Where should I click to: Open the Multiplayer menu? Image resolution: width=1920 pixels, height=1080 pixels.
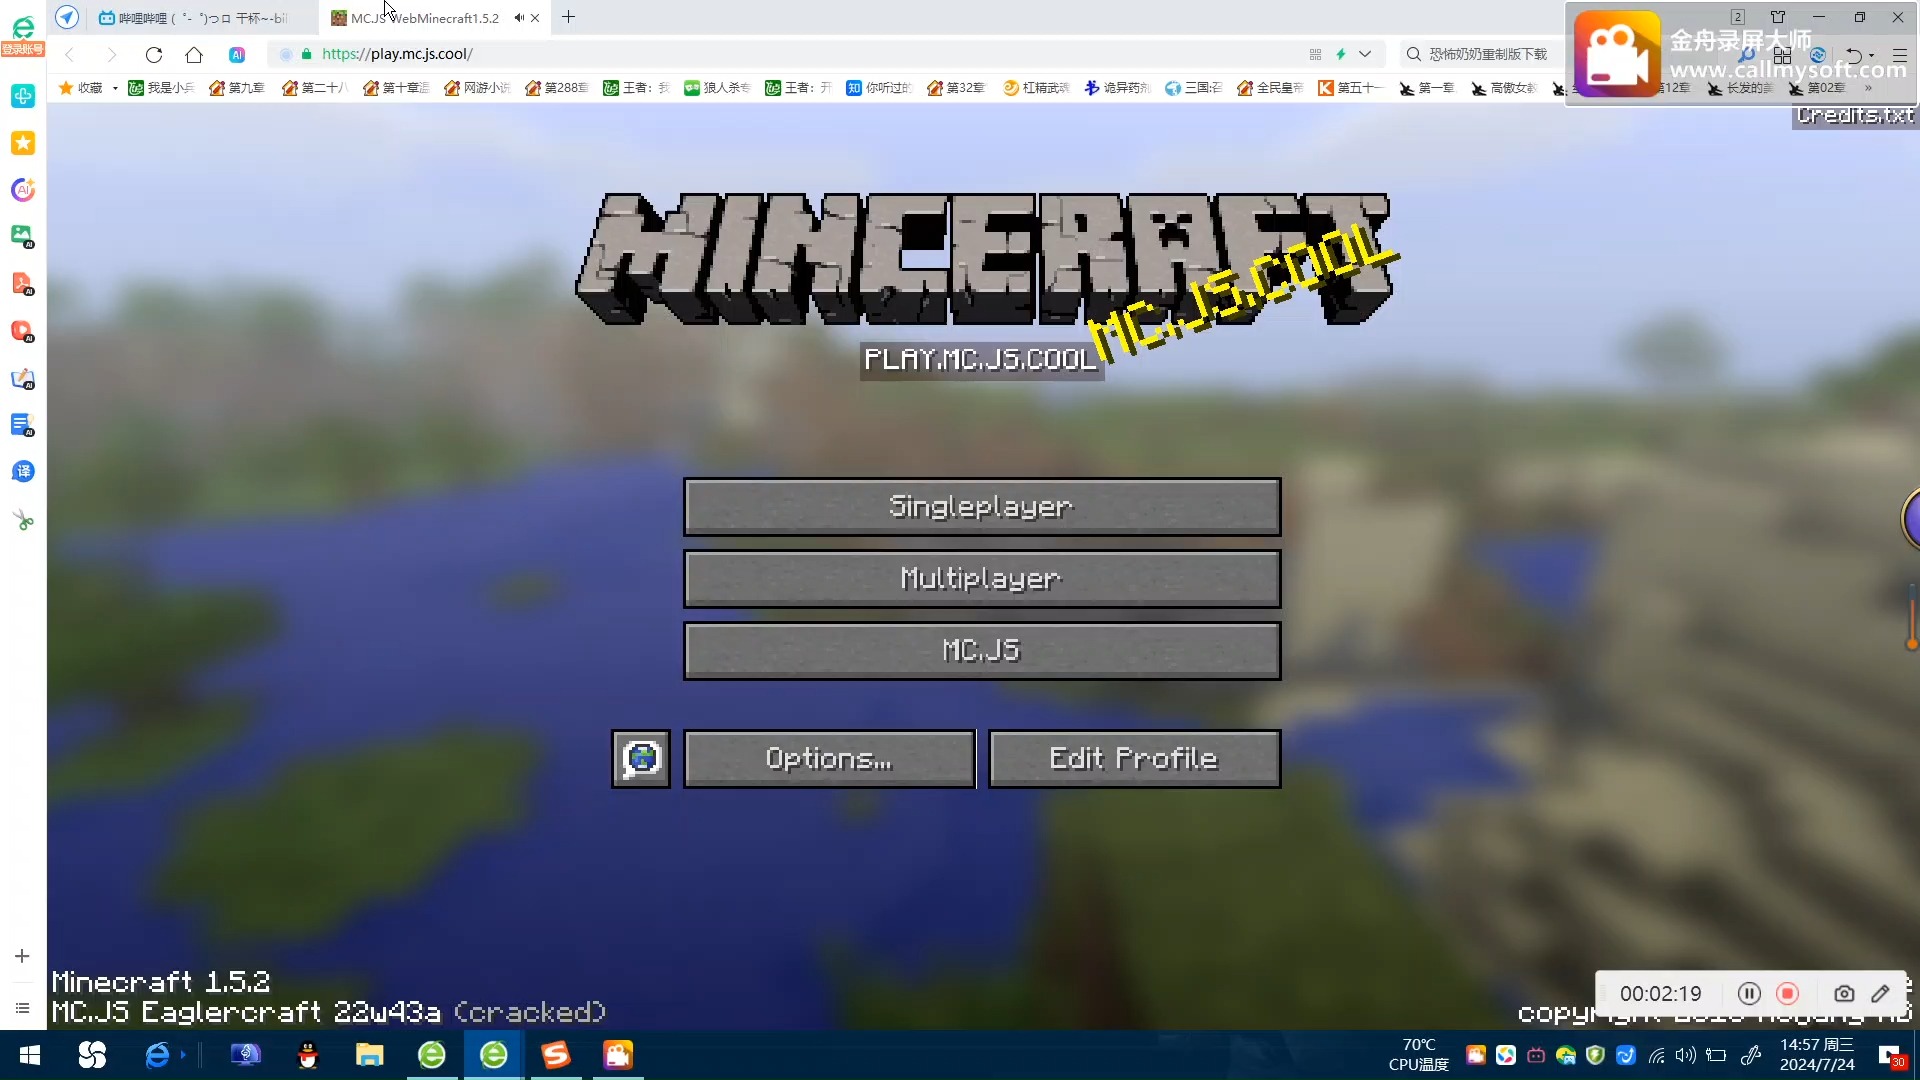click(982, 579)
